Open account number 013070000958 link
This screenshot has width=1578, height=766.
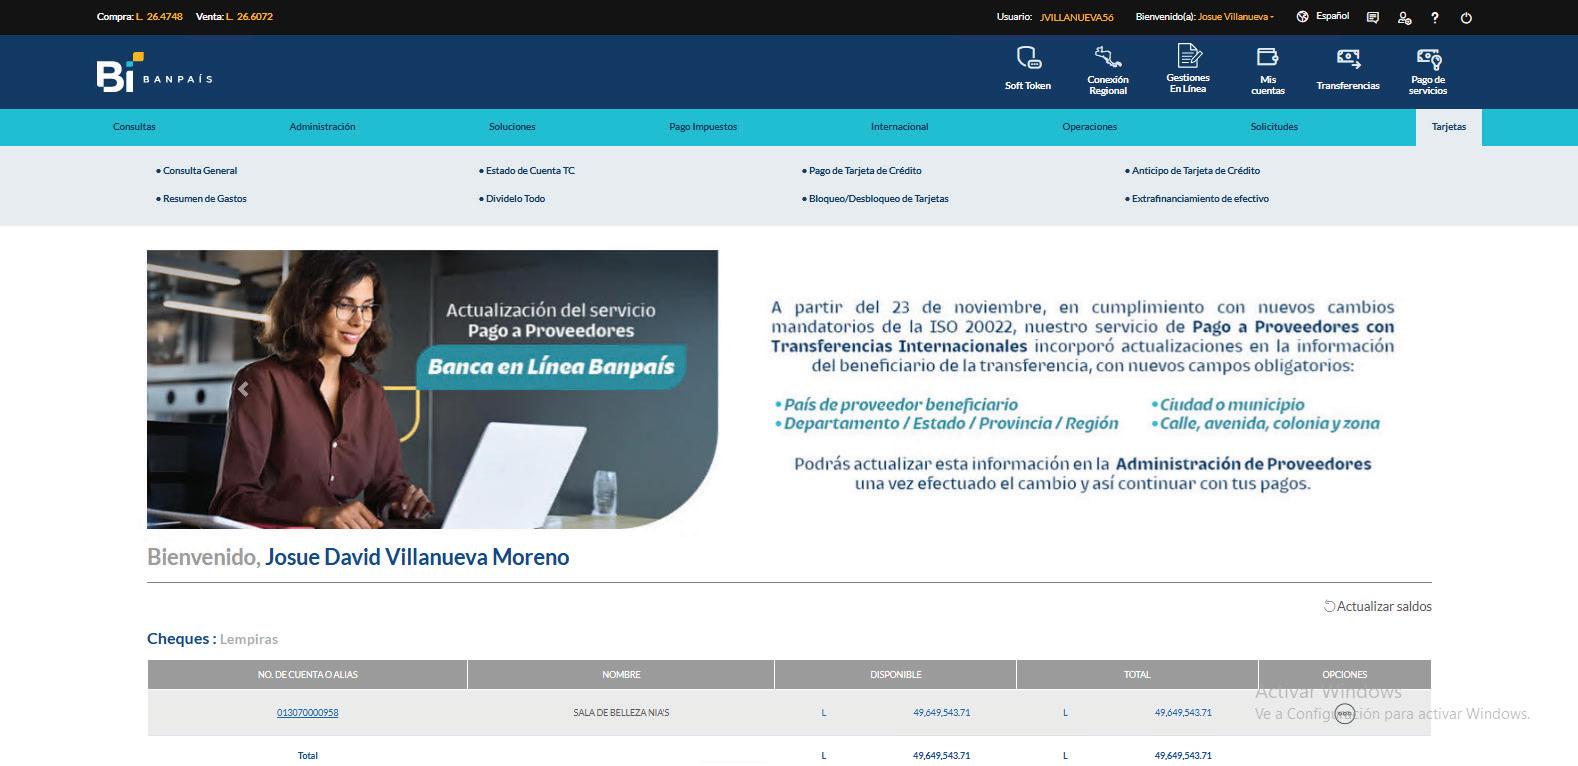click(x=308, y=713)
